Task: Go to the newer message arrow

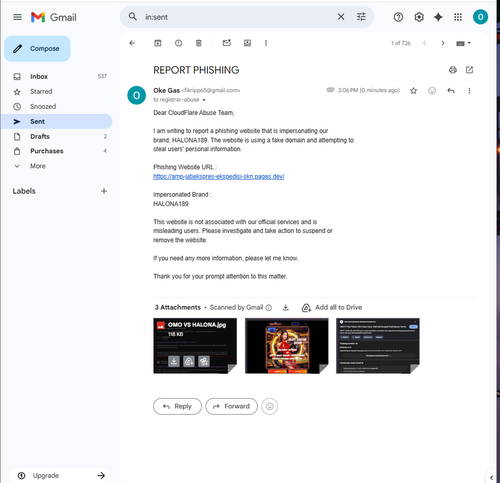Action: click(424, 43)
